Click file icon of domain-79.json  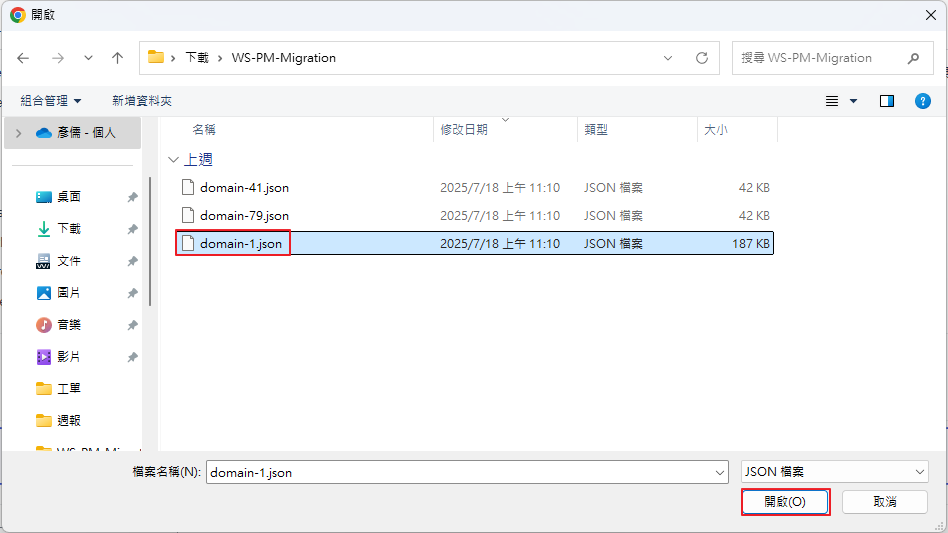188,215
